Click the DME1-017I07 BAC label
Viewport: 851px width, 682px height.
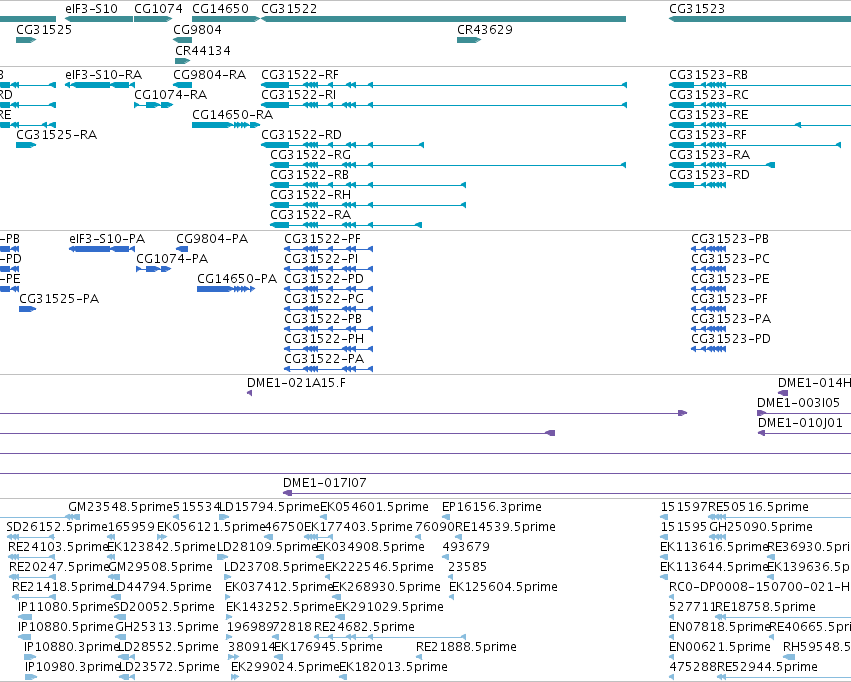pyautogui.click(x=325, y=483)
